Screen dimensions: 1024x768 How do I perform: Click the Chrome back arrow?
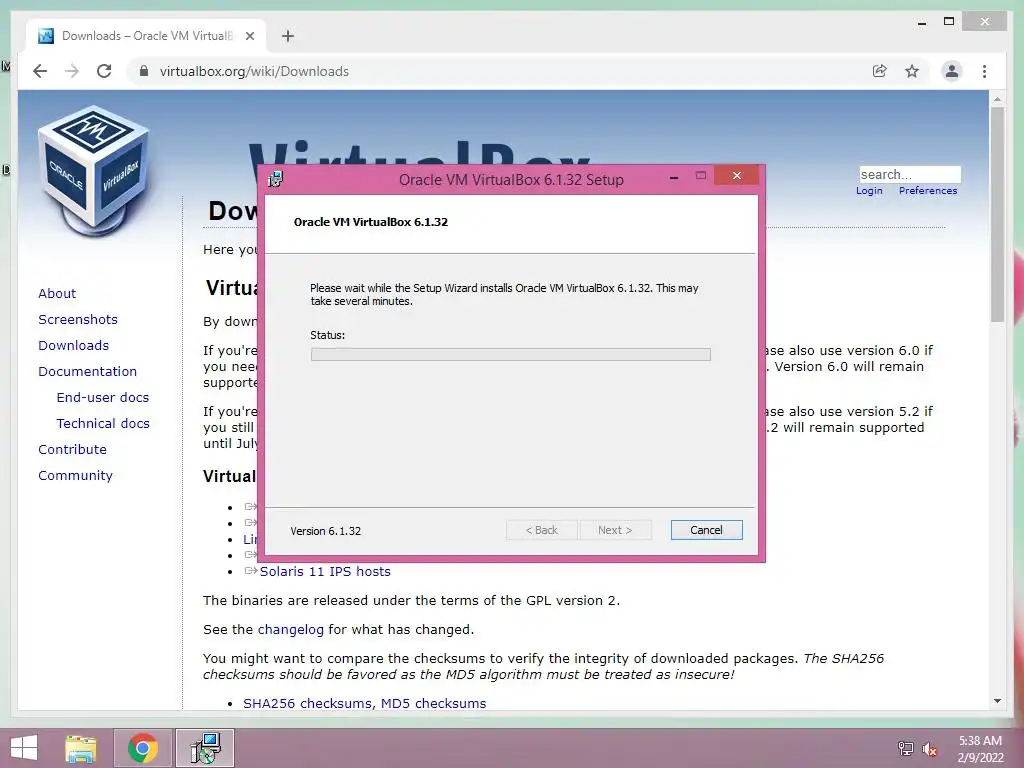point(40,71)
